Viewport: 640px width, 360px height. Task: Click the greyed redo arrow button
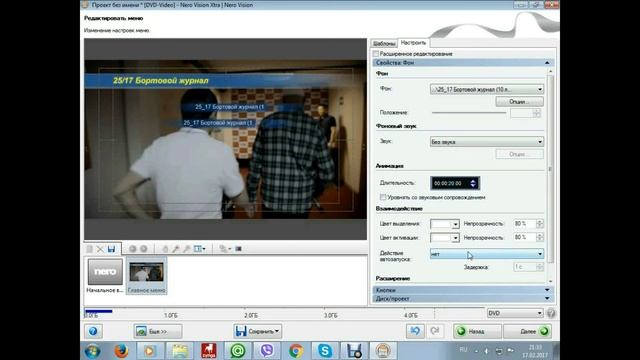click(435, 331)
